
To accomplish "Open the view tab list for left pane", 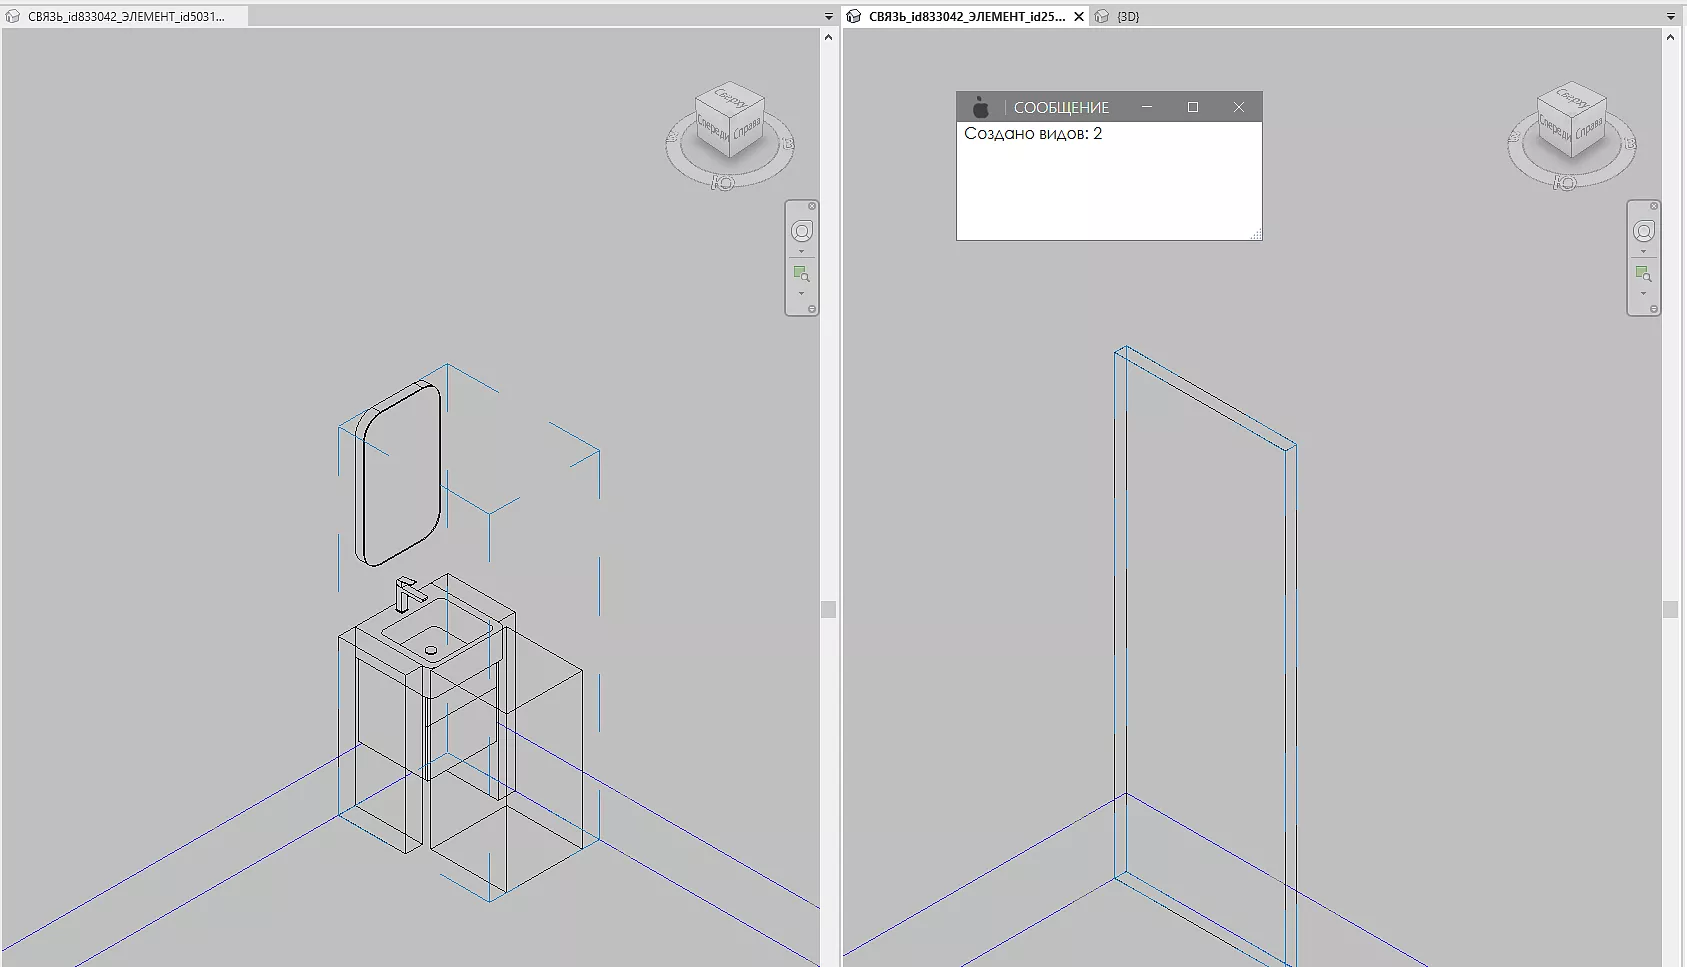I will pyautogui.click(x=828, y=17).
